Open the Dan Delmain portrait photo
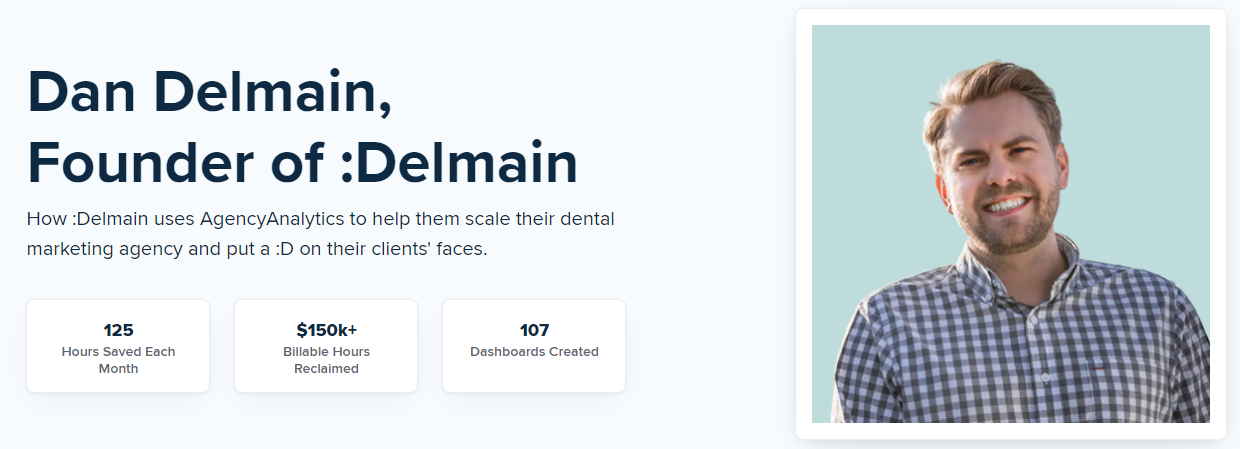The width and height of the screenshot is (1240, 449). coord(1010,224)
